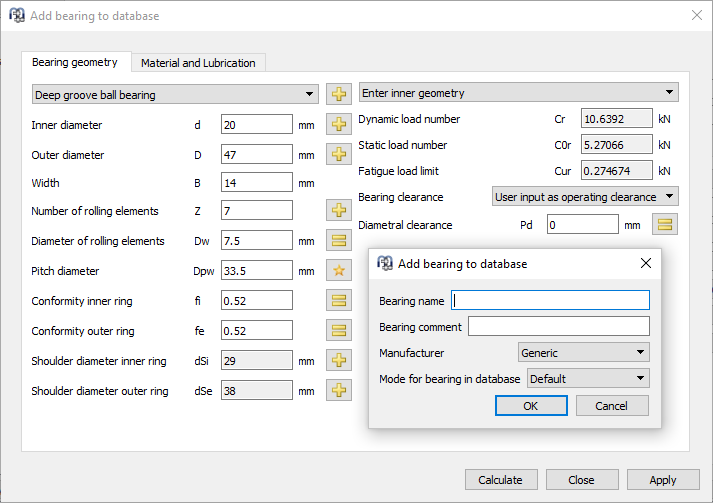This screenshot has width=713, height=503.
Task: Click equals icon beside Diameter of rolling elements
Action: pyautogui.click(x=340, y=241)
